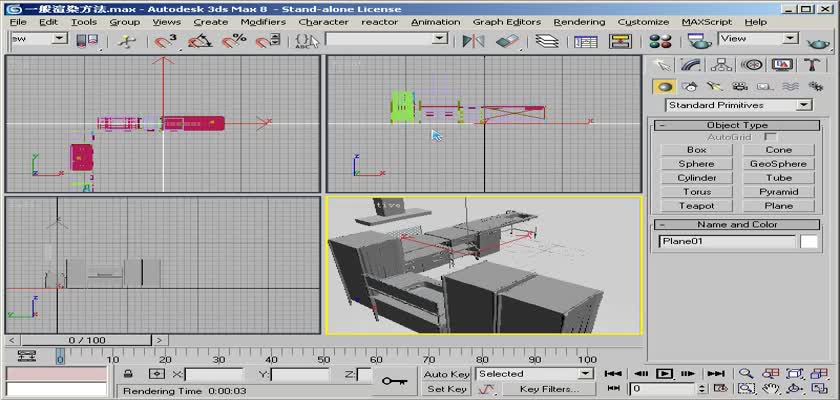Image resolution: width=840 pixels, height=400 pixels.
Task: Click the object color swatch
Action: coord(808,241)
